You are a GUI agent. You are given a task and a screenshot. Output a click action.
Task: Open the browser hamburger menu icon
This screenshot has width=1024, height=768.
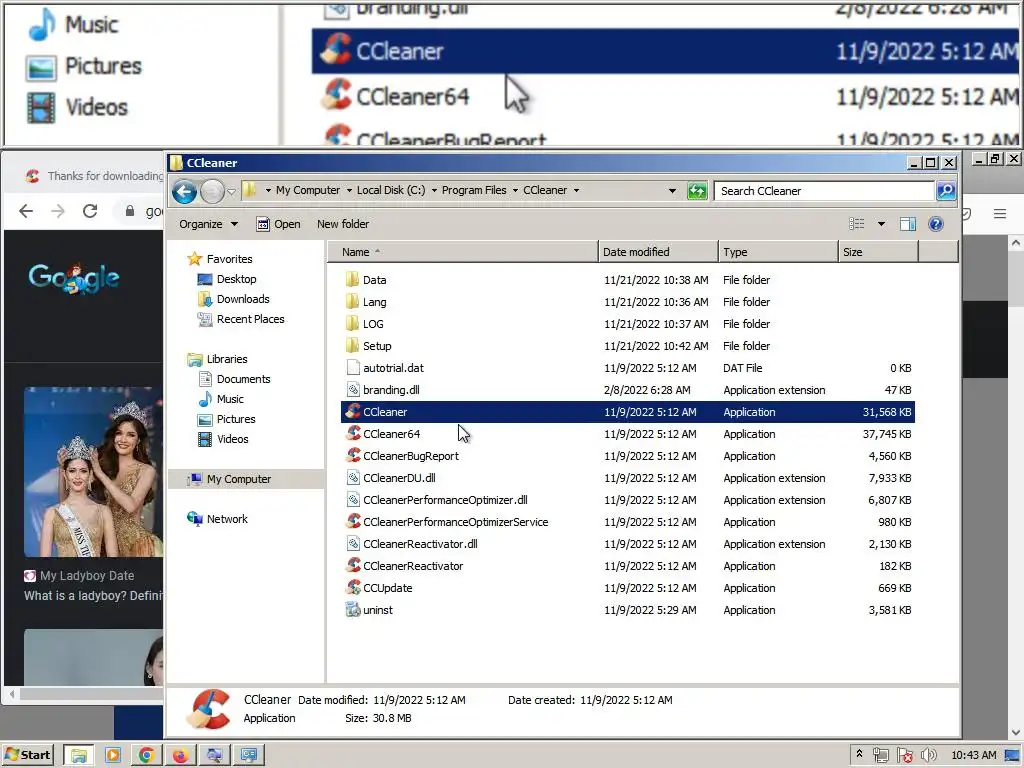coord(1000,214)
